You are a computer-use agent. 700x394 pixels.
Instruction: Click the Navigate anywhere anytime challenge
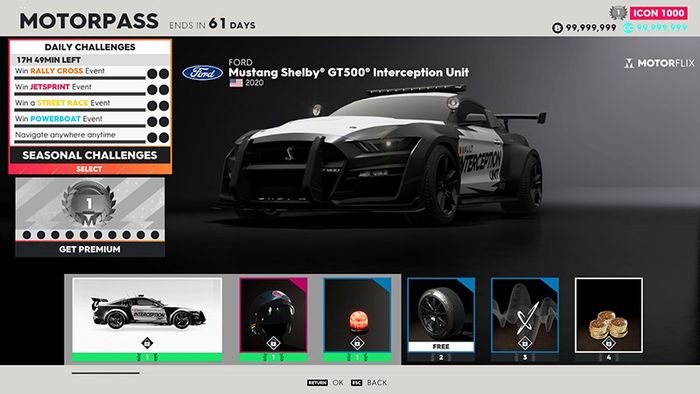(x=92, y=137)
